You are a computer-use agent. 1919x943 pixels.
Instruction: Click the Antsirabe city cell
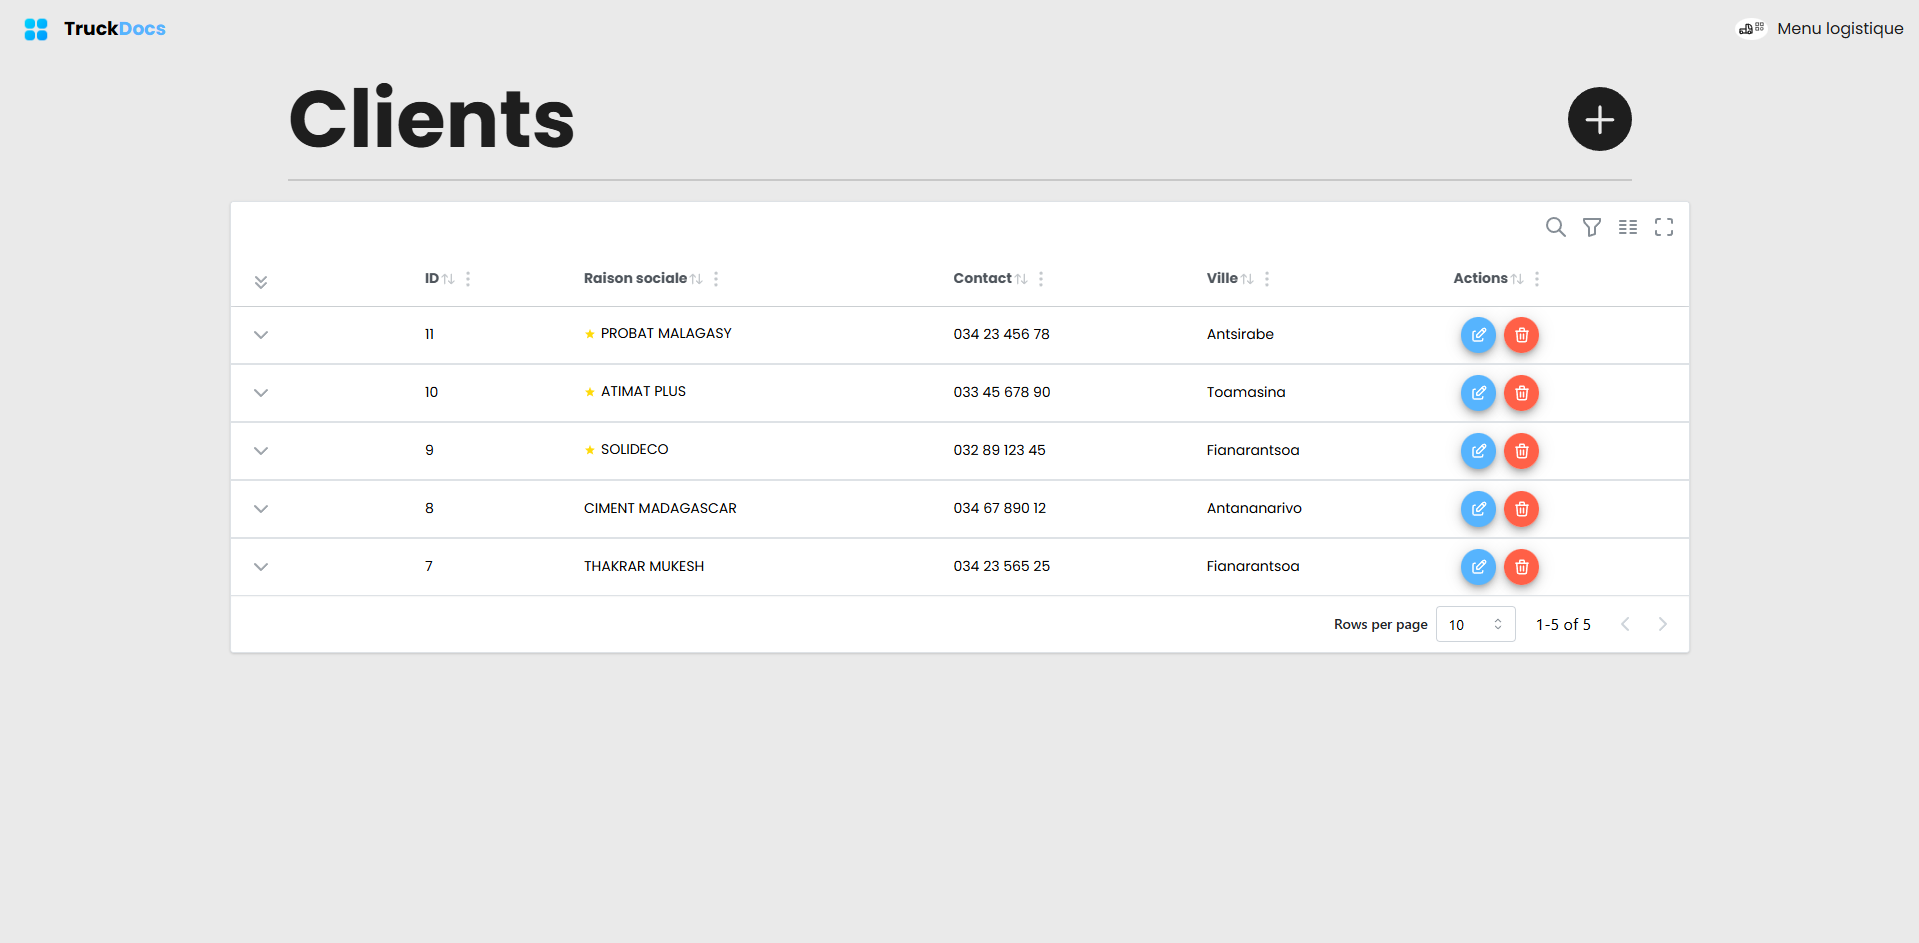click(x=1240, y=334)
